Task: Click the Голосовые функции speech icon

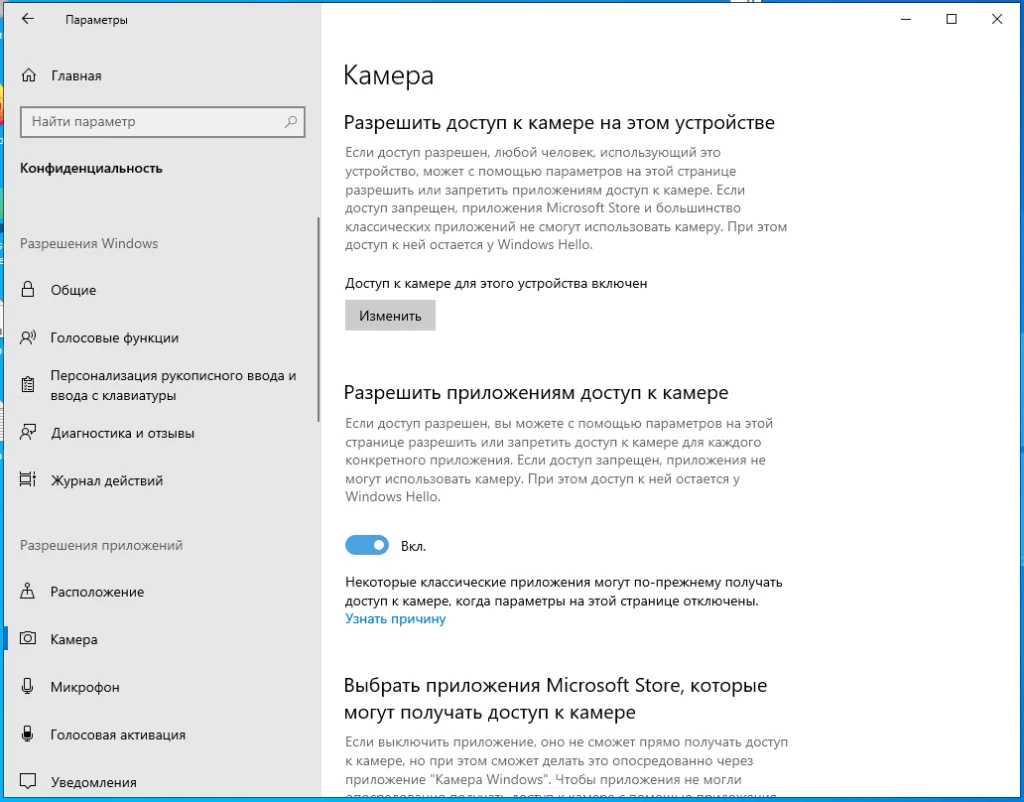Action: (29, 338)
